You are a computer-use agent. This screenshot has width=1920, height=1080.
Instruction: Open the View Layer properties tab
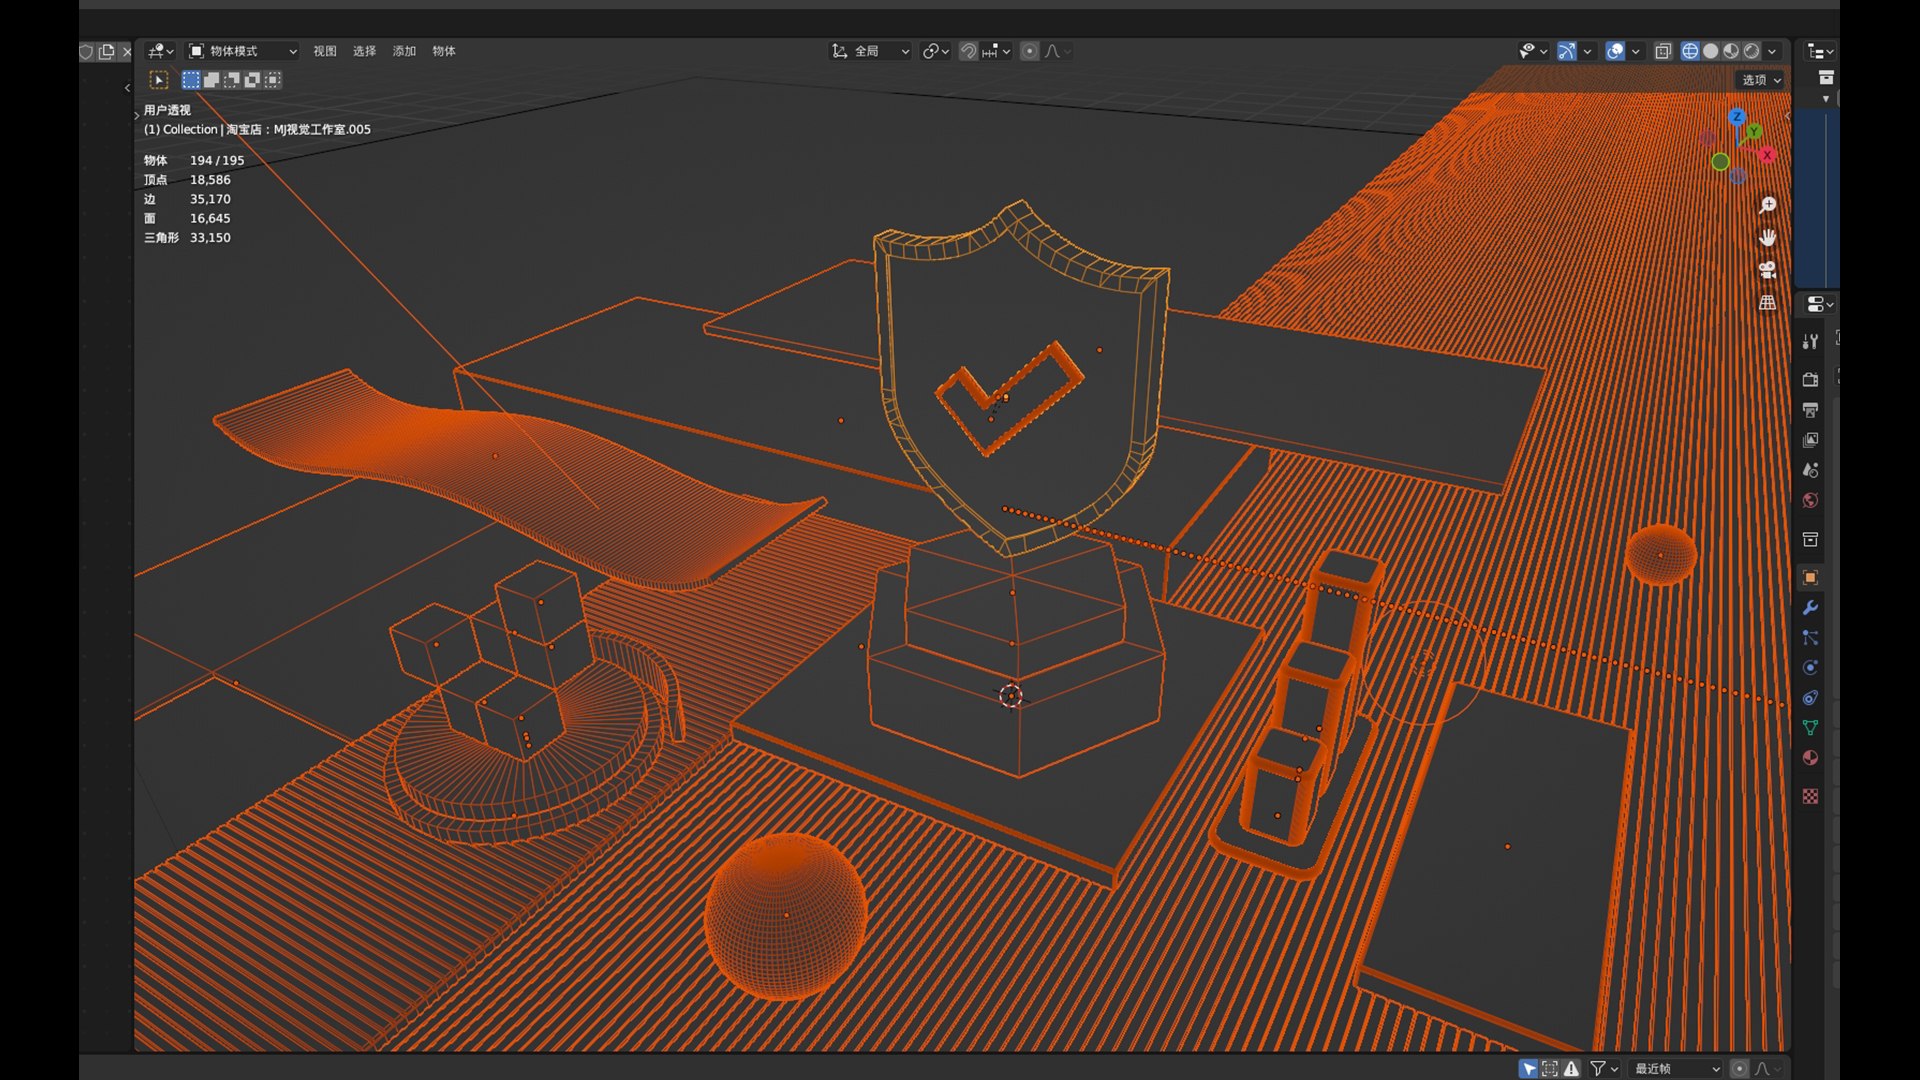click(1810, 440)
